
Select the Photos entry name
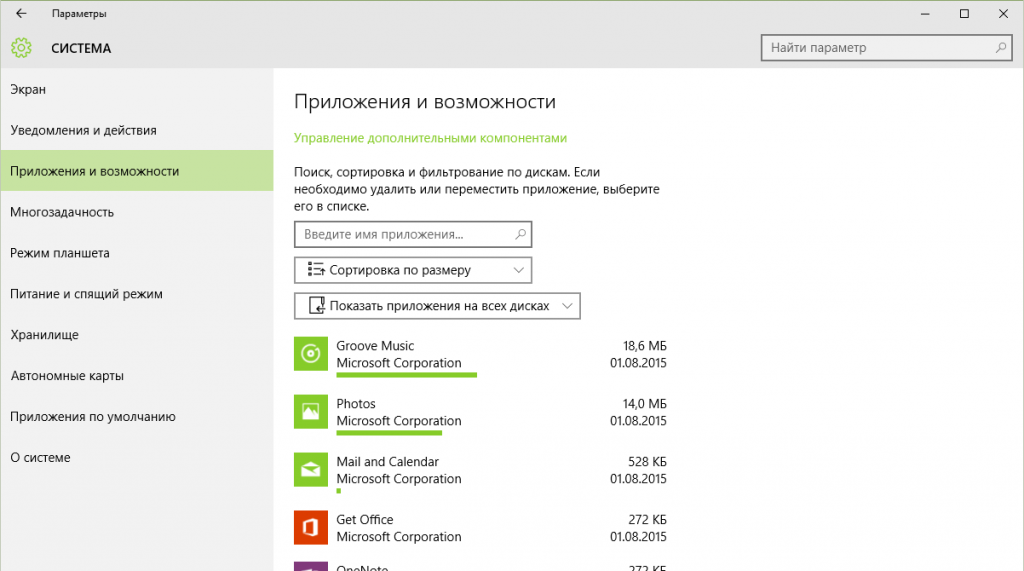(x=356, y=404)
